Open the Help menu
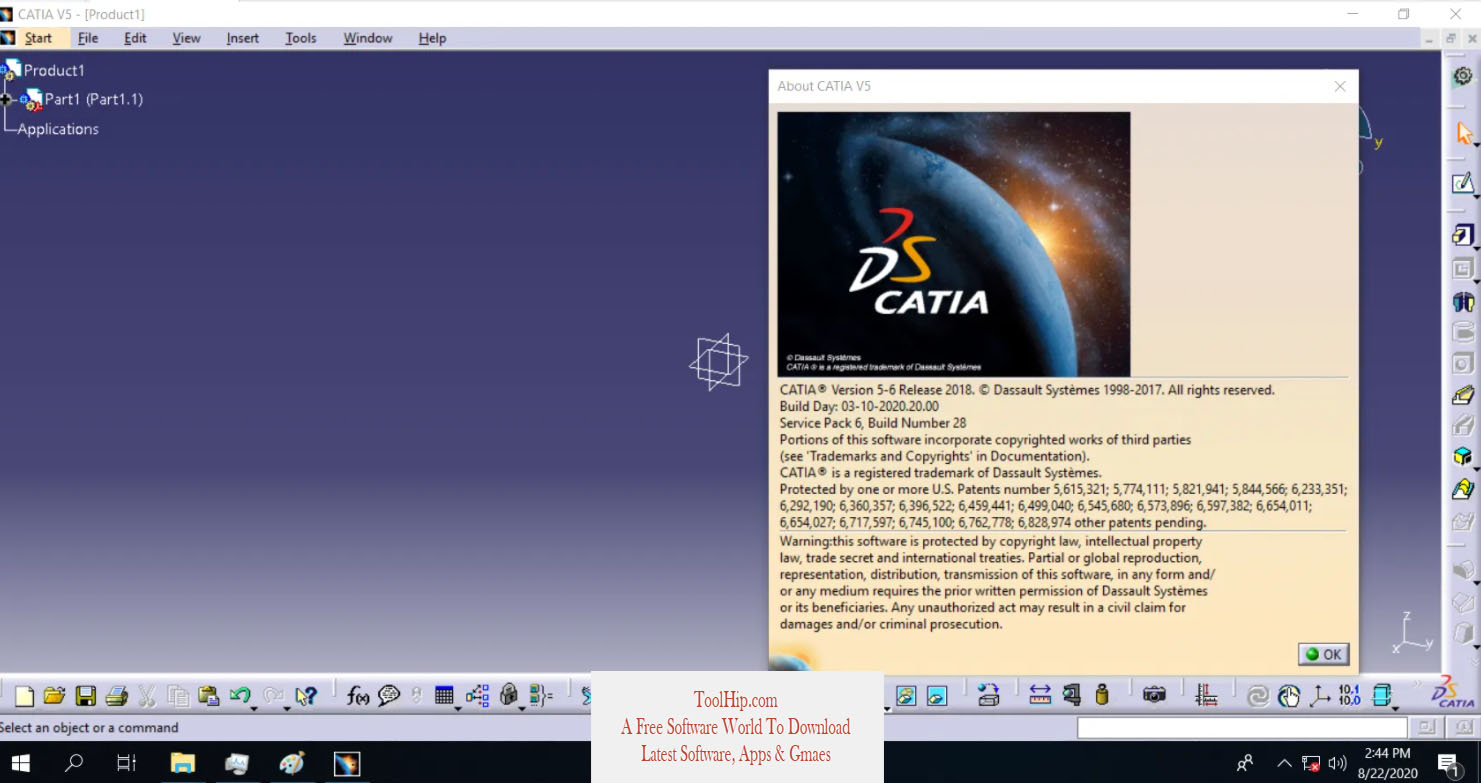 click(x=432, y=38)
